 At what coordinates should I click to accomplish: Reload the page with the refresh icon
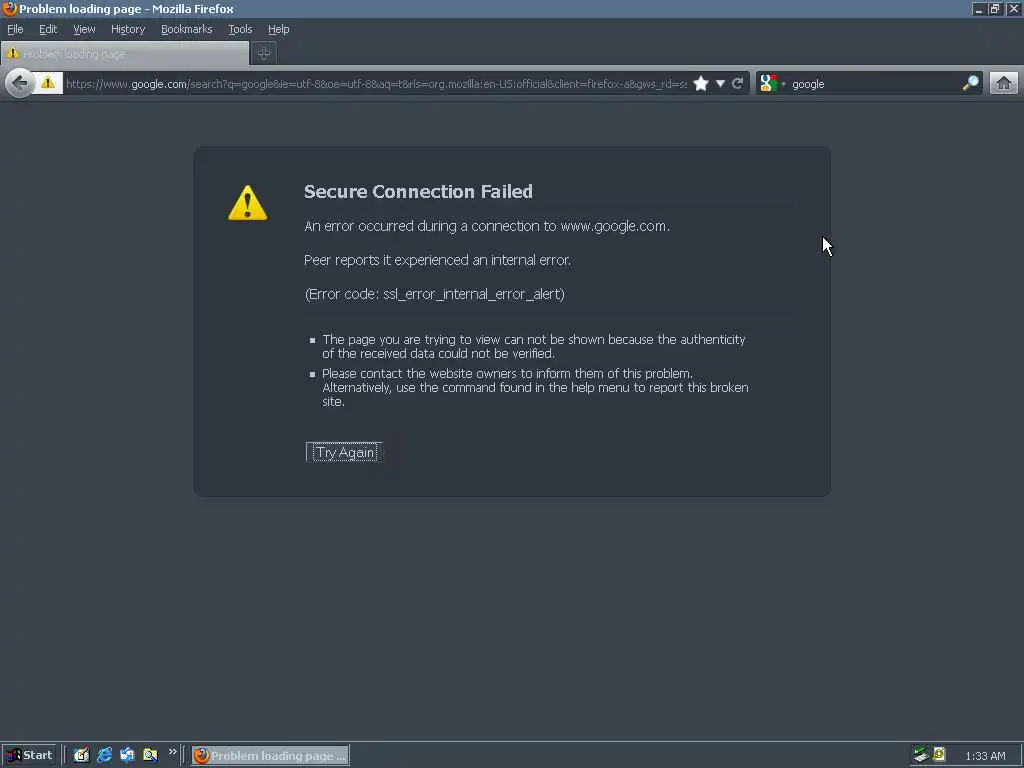(x=738, y=84)
